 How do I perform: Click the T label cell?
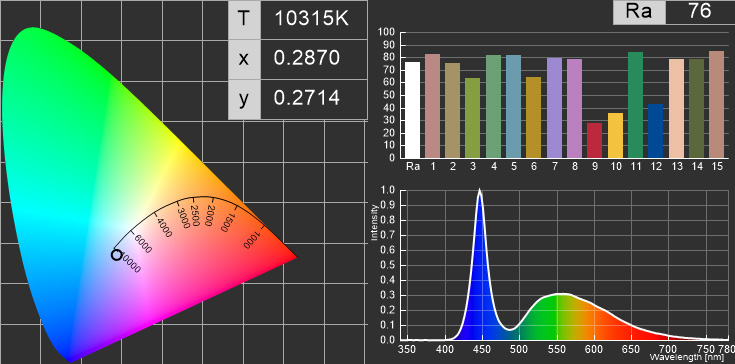tap(244, 19)
